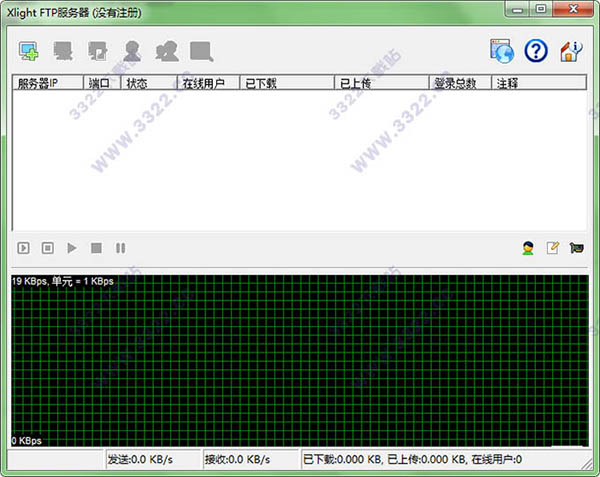Image resolution: width=600 pixels, height=477 pixels.
Task: Stop the selected server with square button
Action: (96, 248)
